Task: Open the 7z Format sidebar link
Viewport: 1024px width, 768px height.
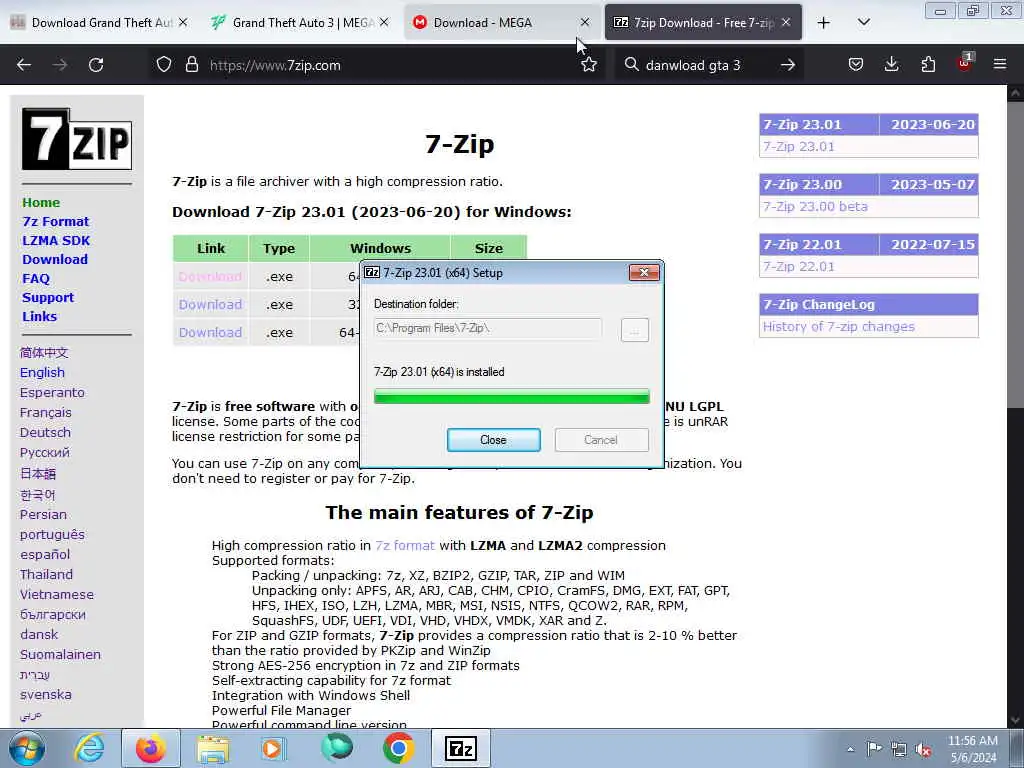Action: click(56, 221)
